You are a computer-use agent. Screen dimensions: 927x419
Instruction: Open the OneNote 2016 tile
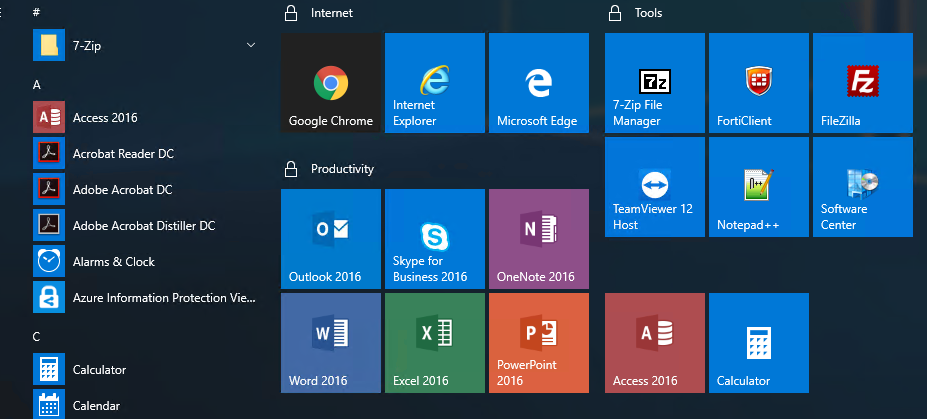[538, 239]
